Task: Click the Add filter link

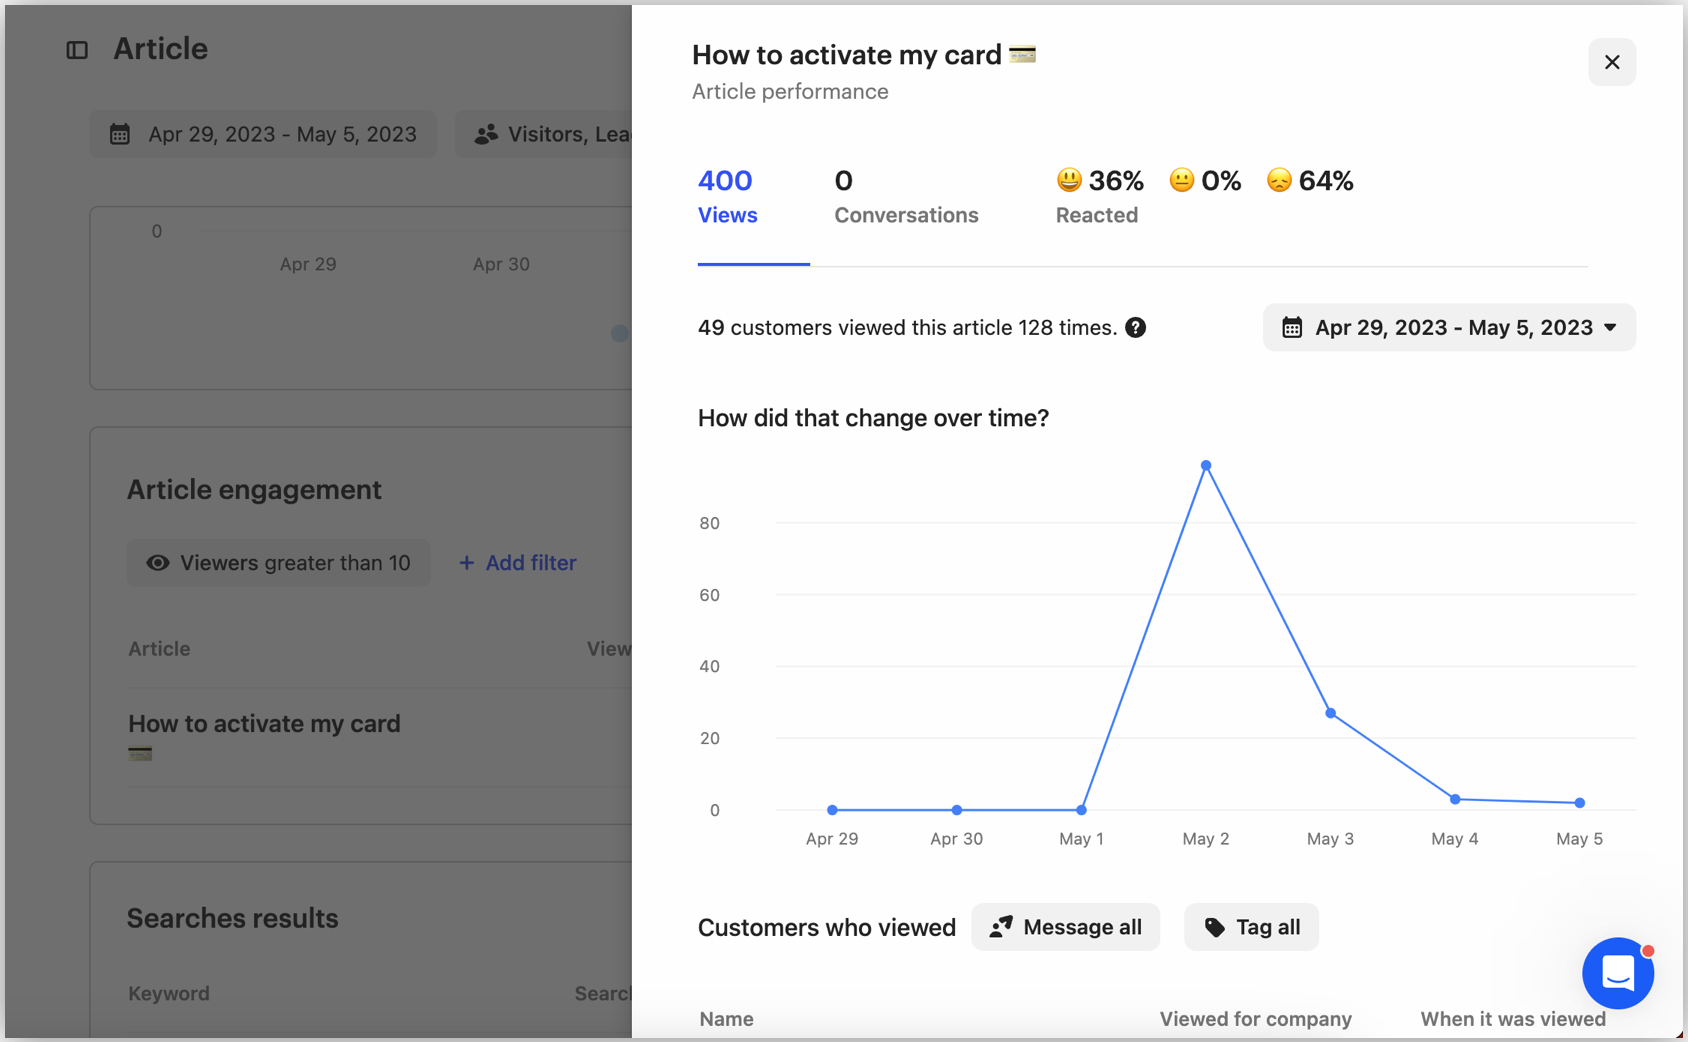Action: [x=518, y=563]
